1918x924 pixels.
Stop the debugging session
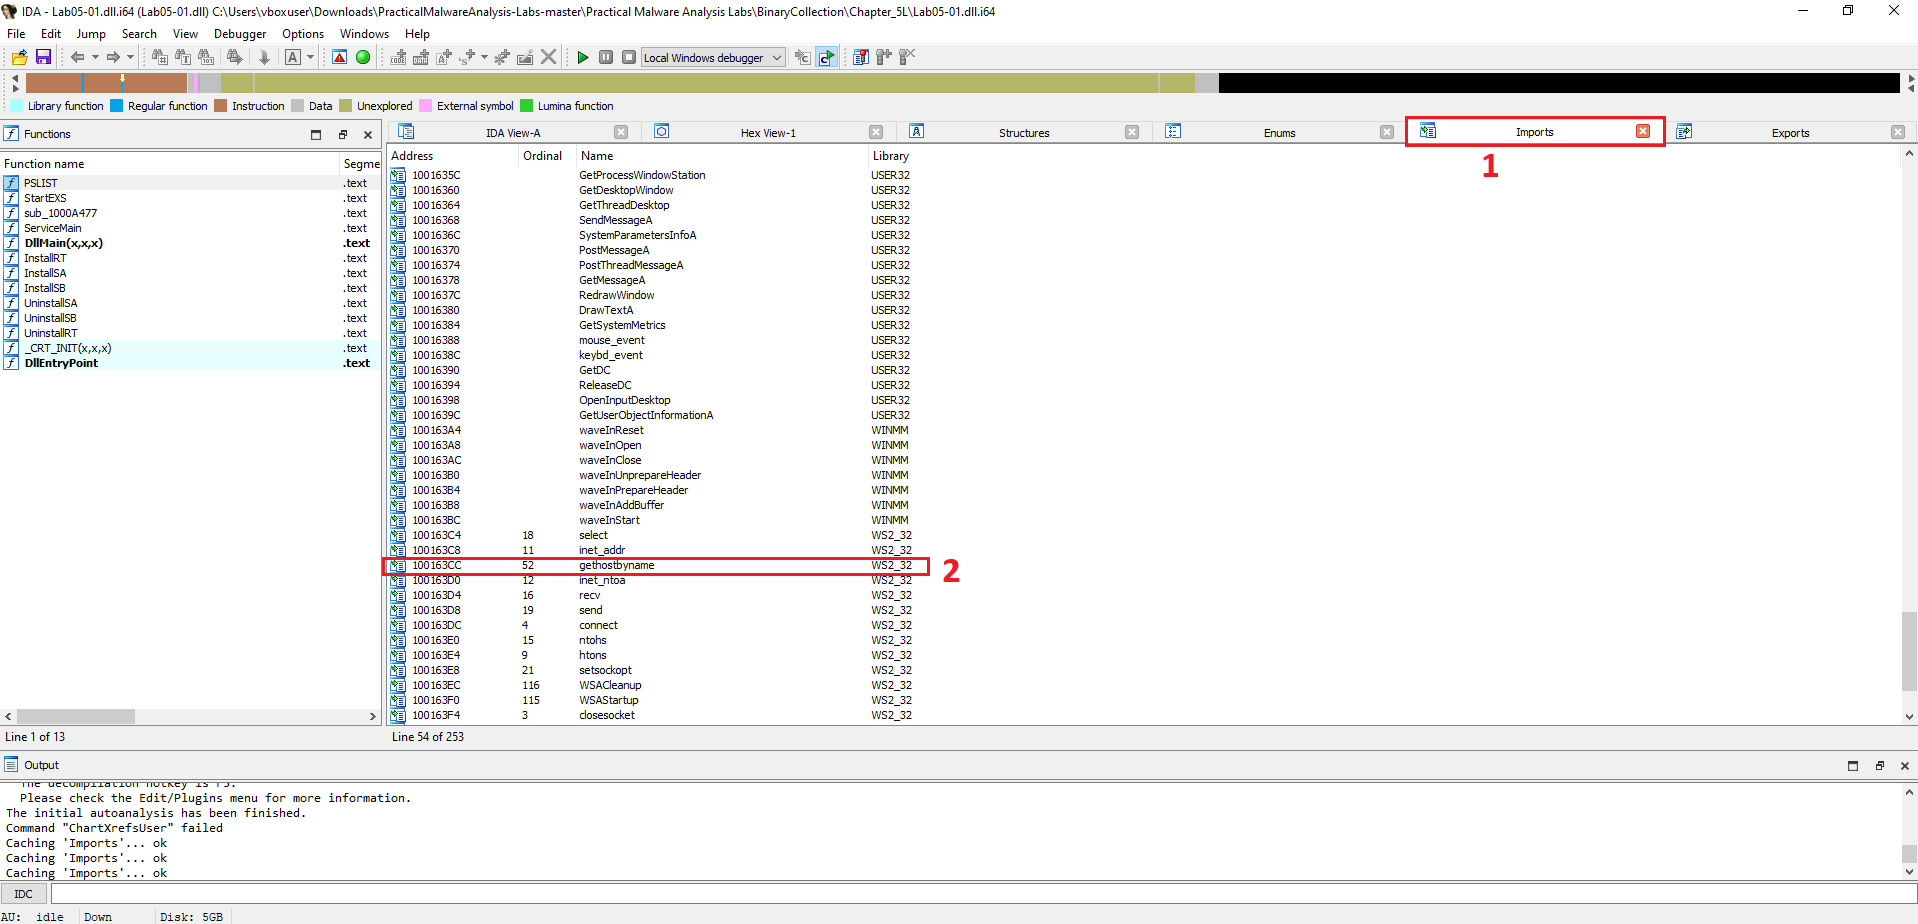click(629, 57)
